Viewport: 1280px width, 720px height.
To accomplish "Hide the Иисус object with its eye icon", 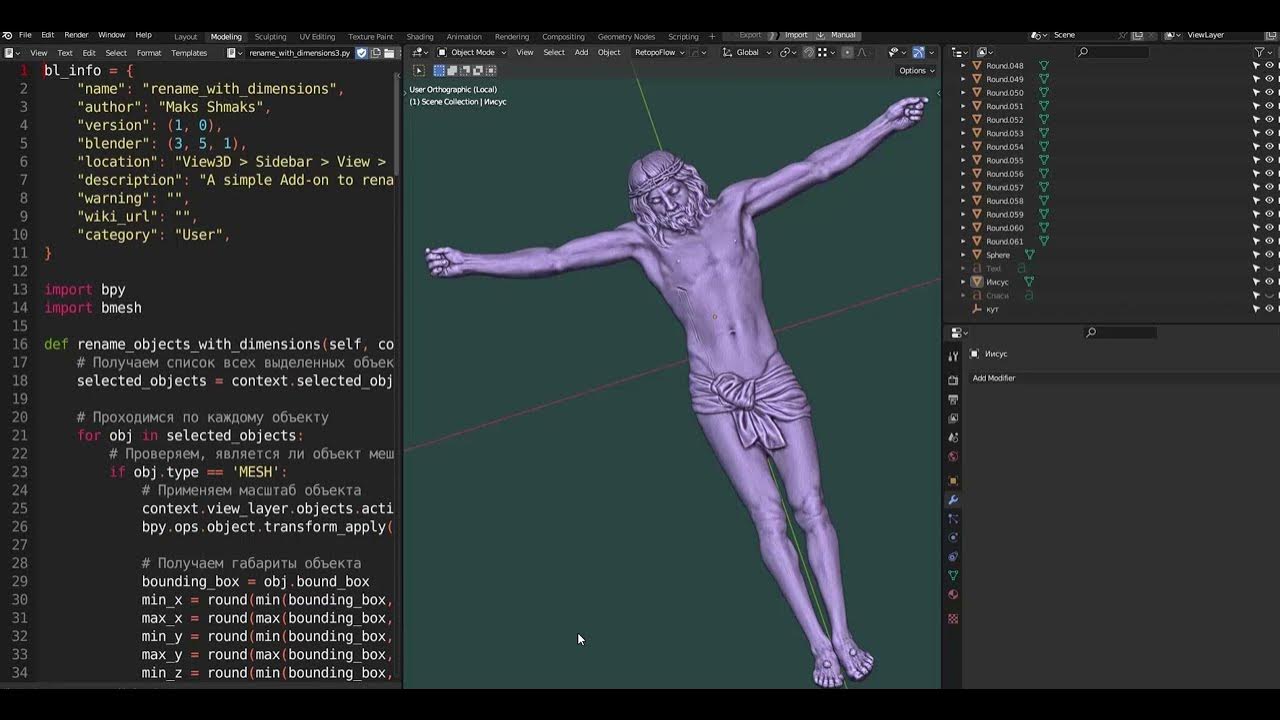I will click(1270, 282).
